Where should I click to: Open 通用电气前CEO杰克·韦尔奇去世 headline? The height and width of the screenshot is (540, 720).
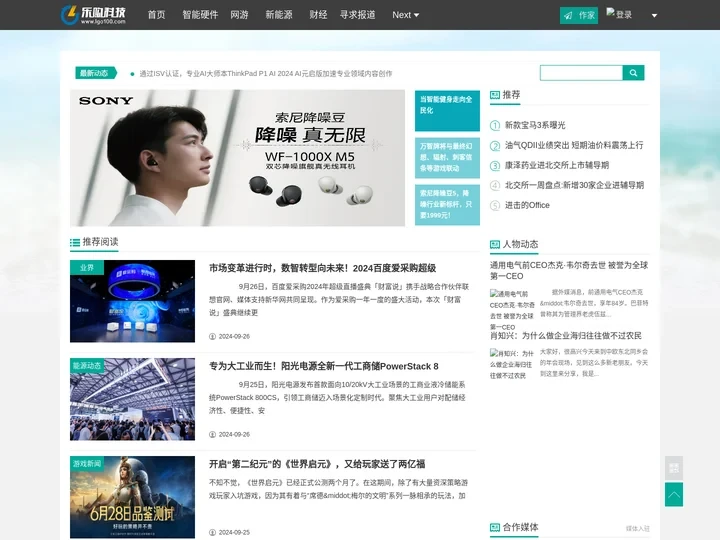569,270
